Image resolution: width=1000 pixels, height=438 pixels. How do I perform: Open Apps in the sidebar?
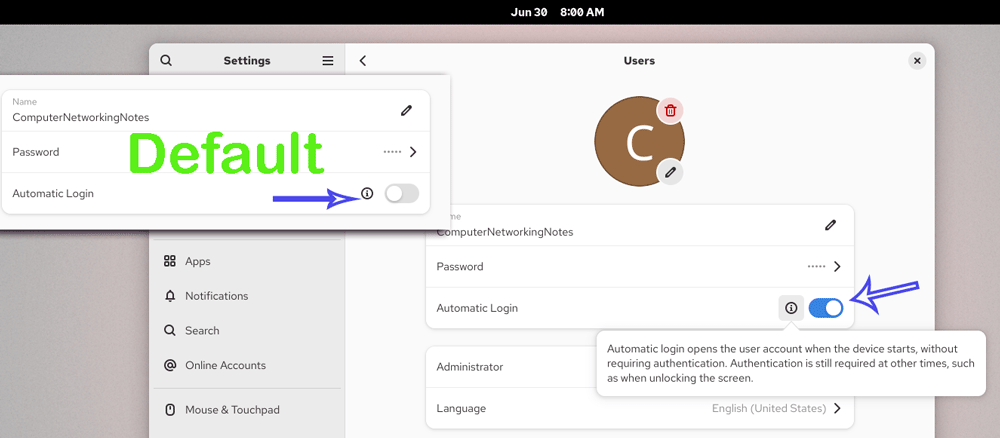[x=247, y=261]
